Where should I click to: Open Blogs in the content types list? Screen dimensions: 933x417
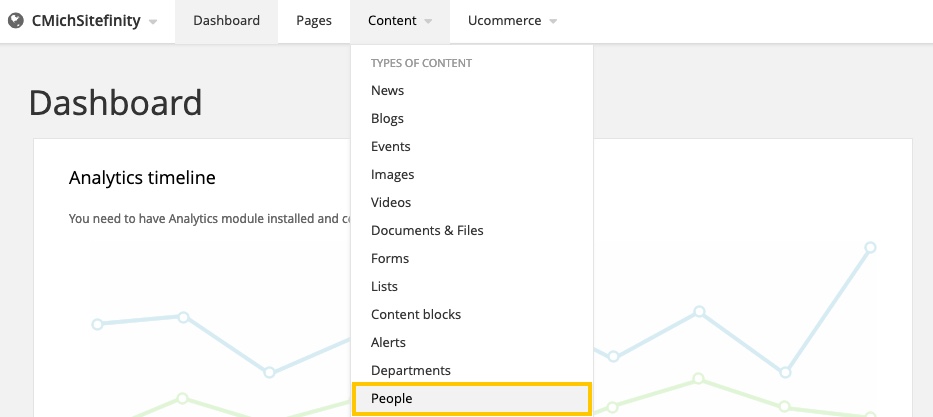pyautogui.click(x=387, y=118)
